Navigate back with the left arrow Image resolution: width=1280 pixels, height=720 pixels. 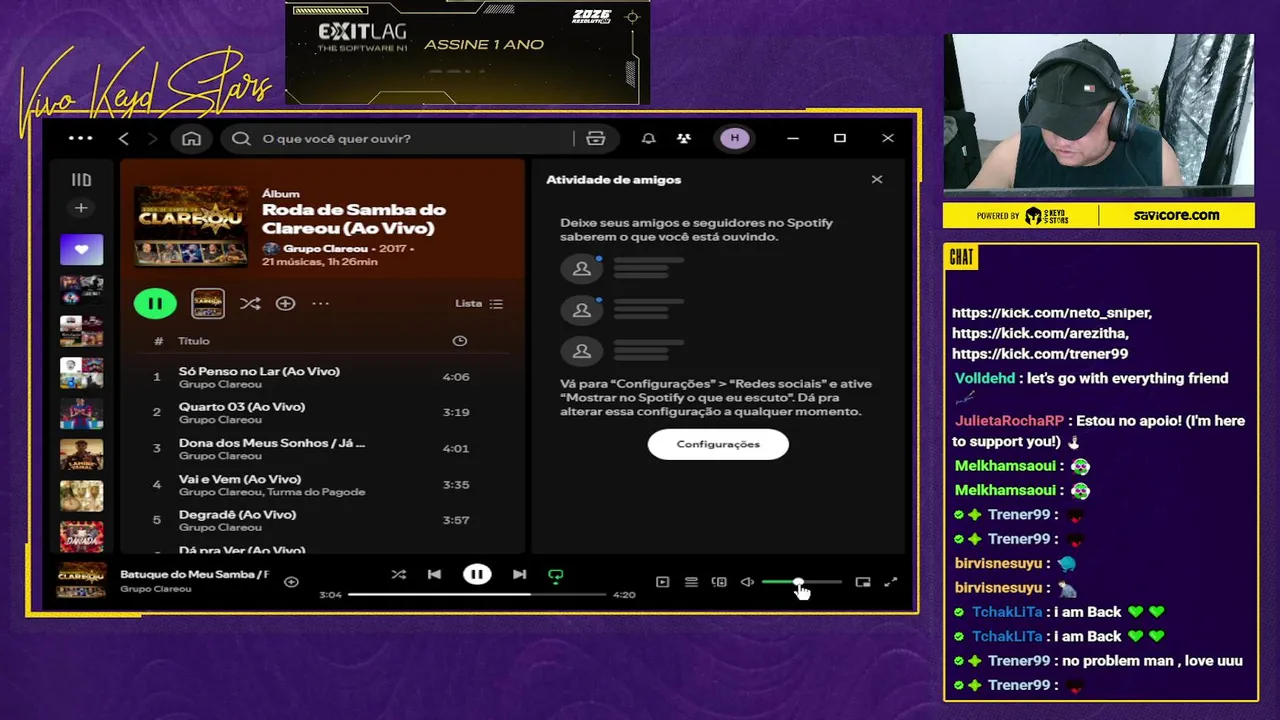click(124, 139)
